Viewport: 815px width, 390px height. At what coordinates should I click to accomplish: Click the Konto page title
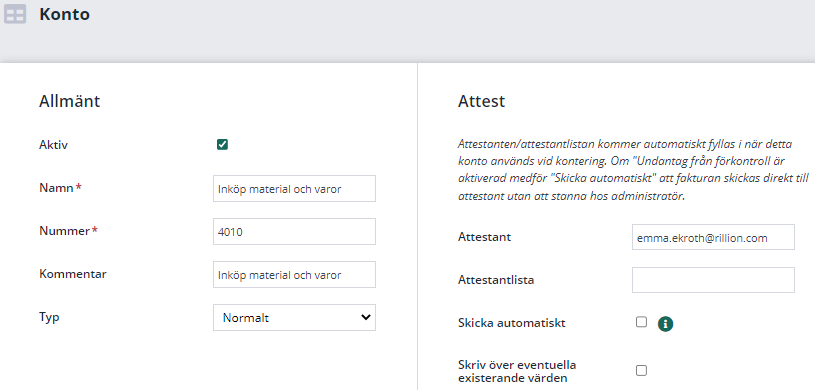coord(64,15)
